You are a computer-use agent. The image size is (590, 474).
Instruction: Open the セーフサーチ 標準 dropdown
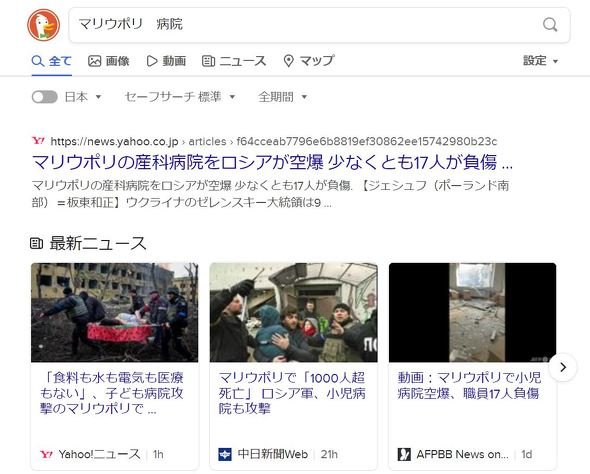(180, 97)
